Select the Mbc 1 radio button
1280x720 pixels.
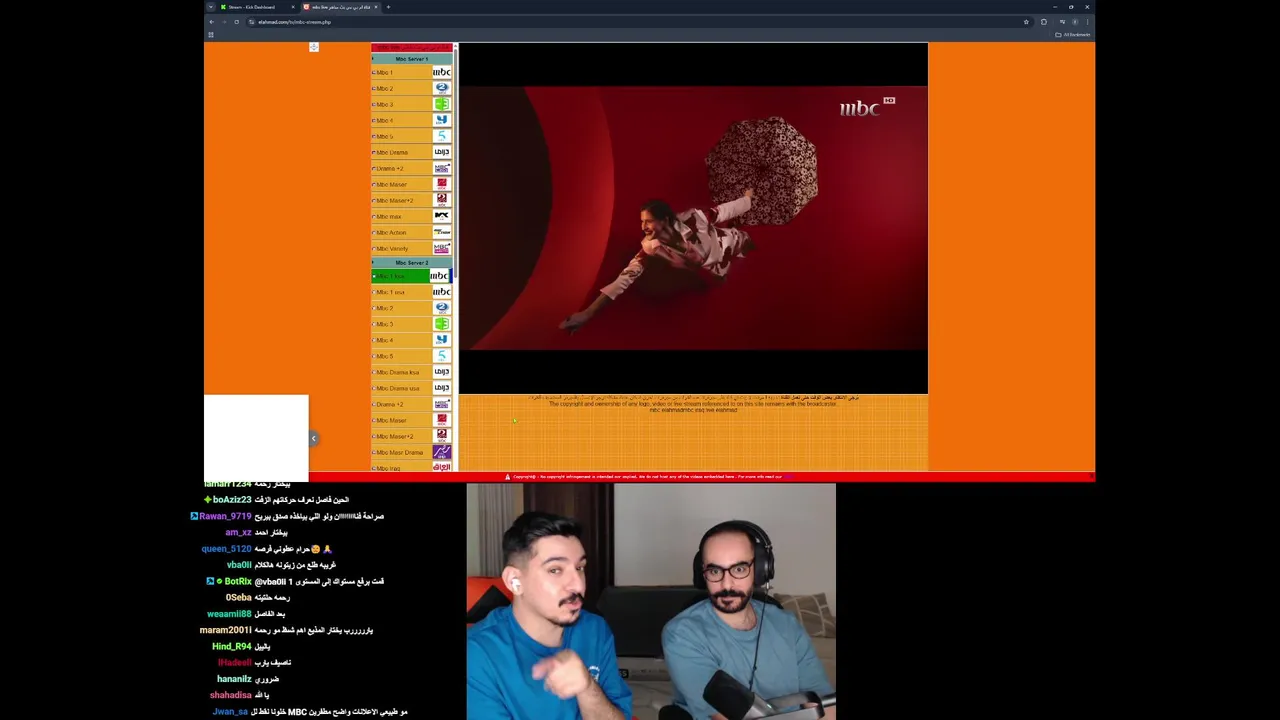point(374,72)
